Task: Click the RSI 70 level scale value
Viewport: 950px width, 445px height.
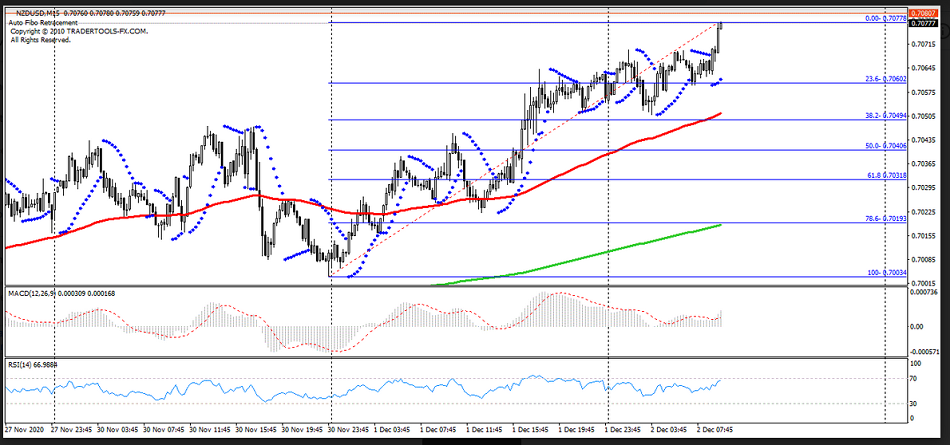Action: coord(914,379)
